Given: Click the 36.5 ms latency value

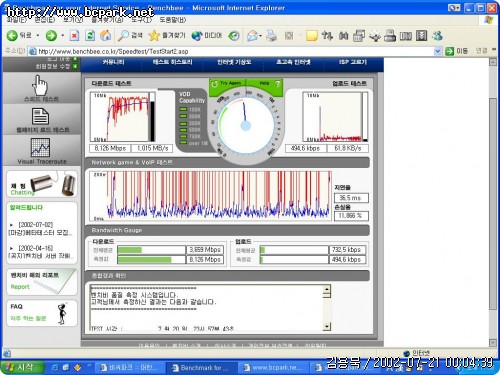Looking at the screenshot, I should pos(351,198).
